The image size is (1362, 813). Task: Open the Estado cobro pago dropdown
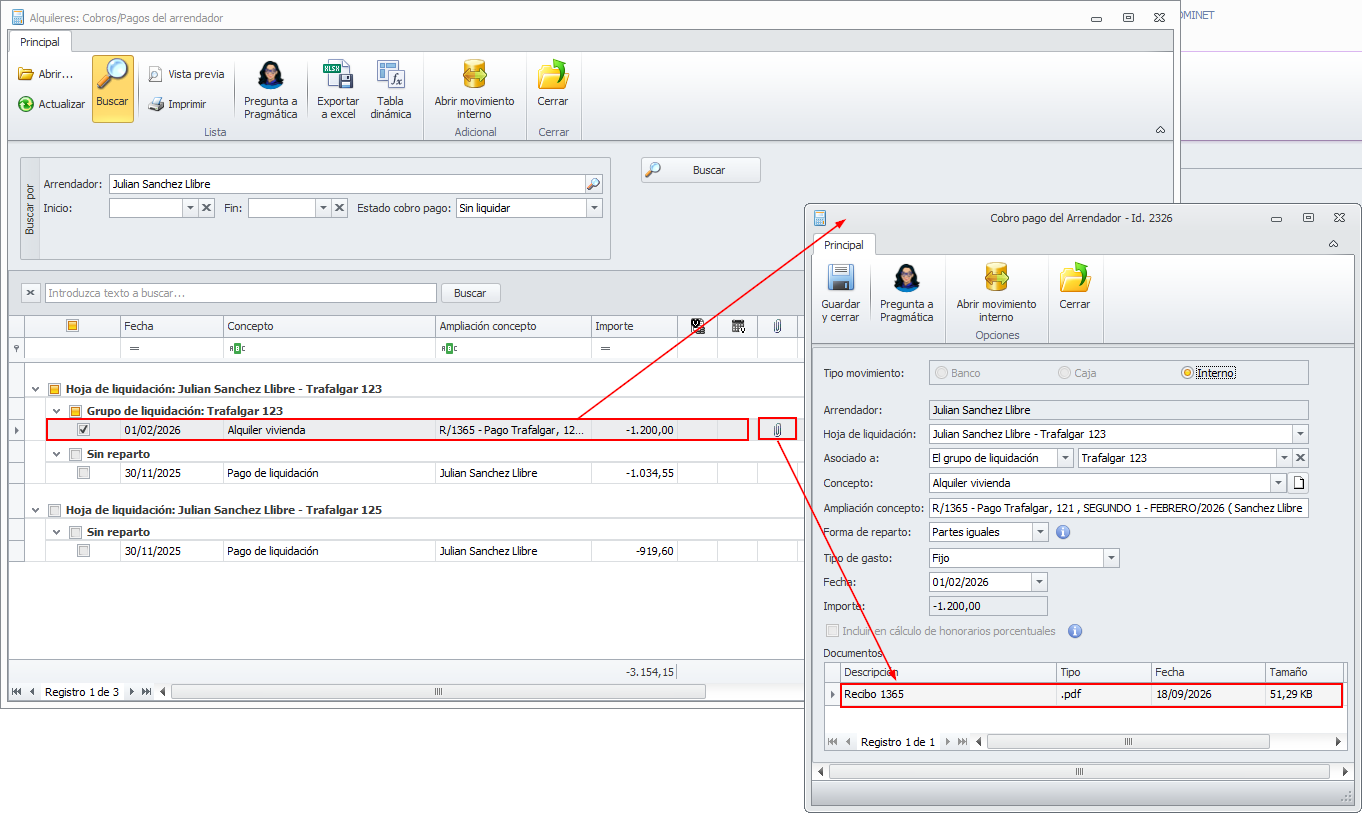pyautogui.click(x=595, y=208)
